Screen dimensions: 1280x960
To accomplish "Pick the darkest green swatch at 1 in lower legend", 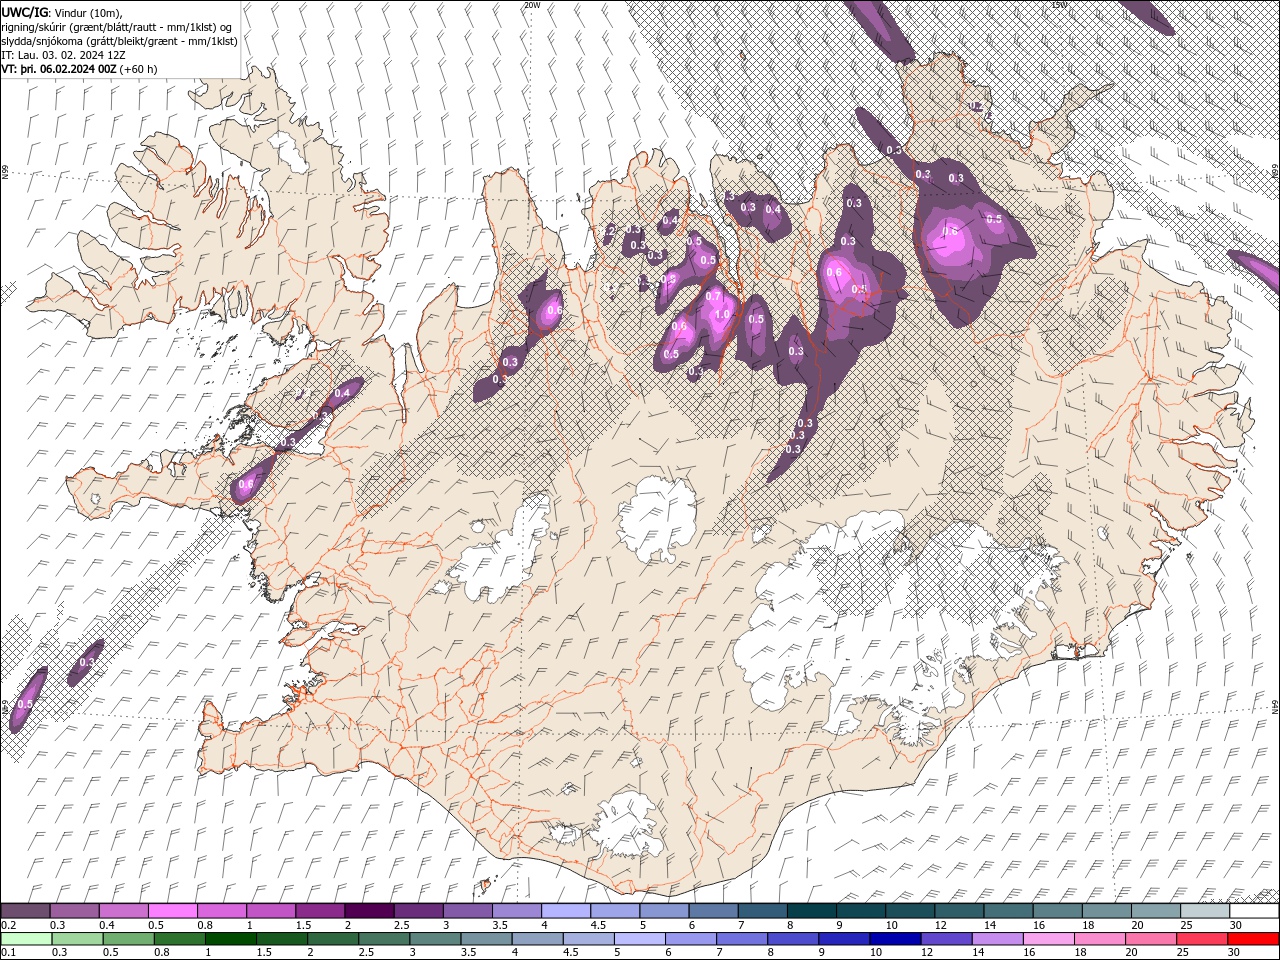I will pyautogui.click(x=230, y=938).
